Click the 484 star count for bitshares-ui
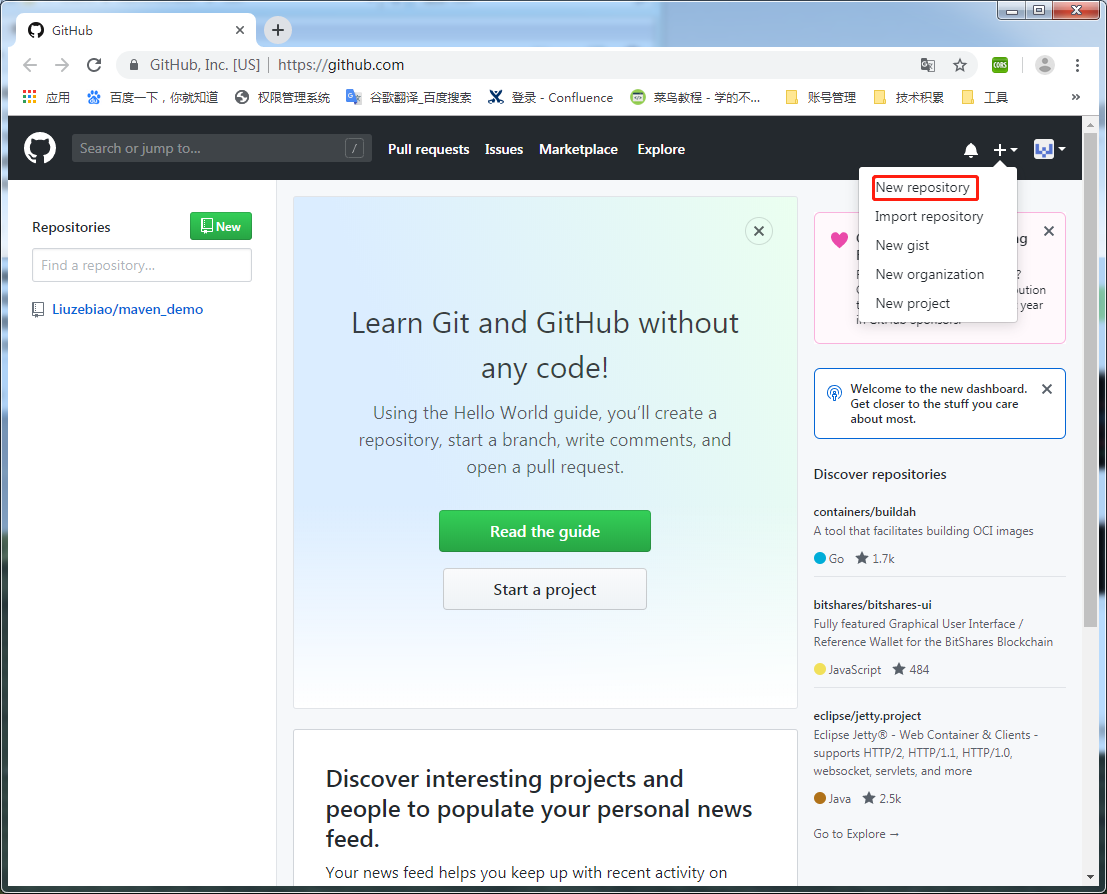 click(911, 669)
